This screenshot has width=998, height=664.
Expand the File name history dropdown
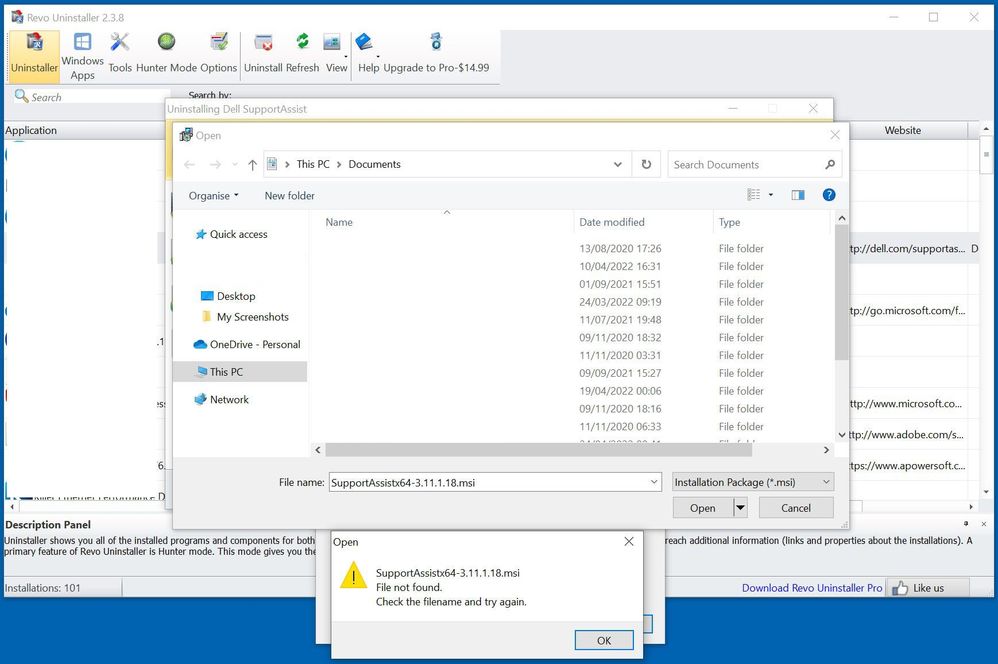(654, 482)
